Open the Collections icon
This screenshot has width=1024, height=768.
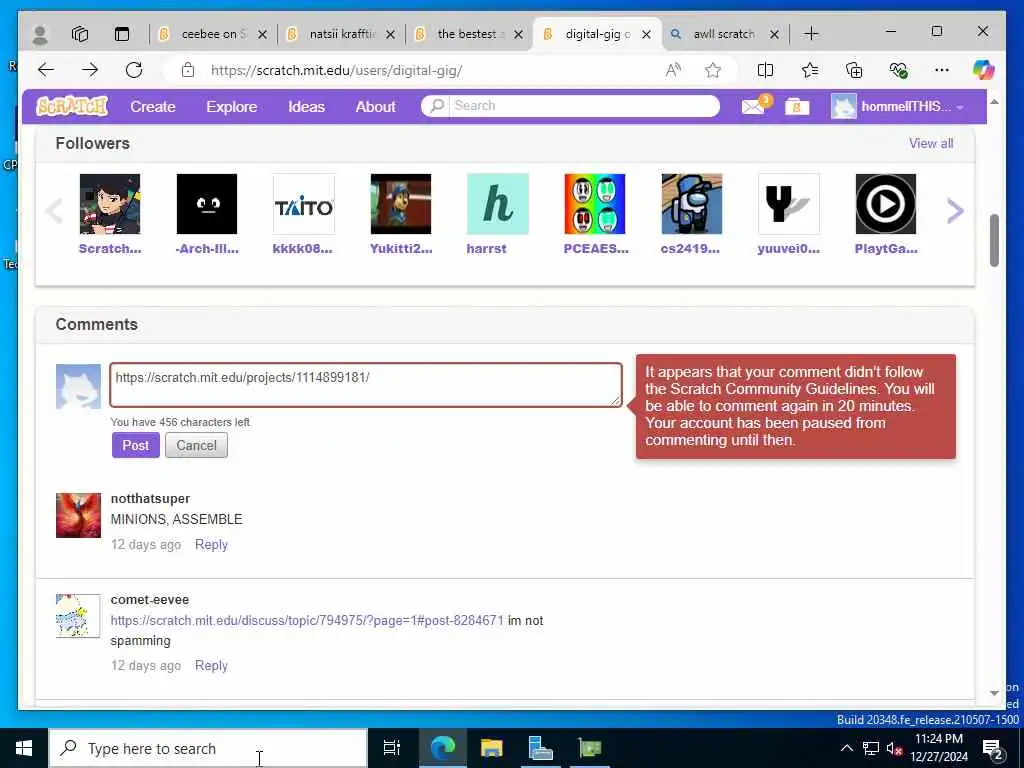pos(854,70)
